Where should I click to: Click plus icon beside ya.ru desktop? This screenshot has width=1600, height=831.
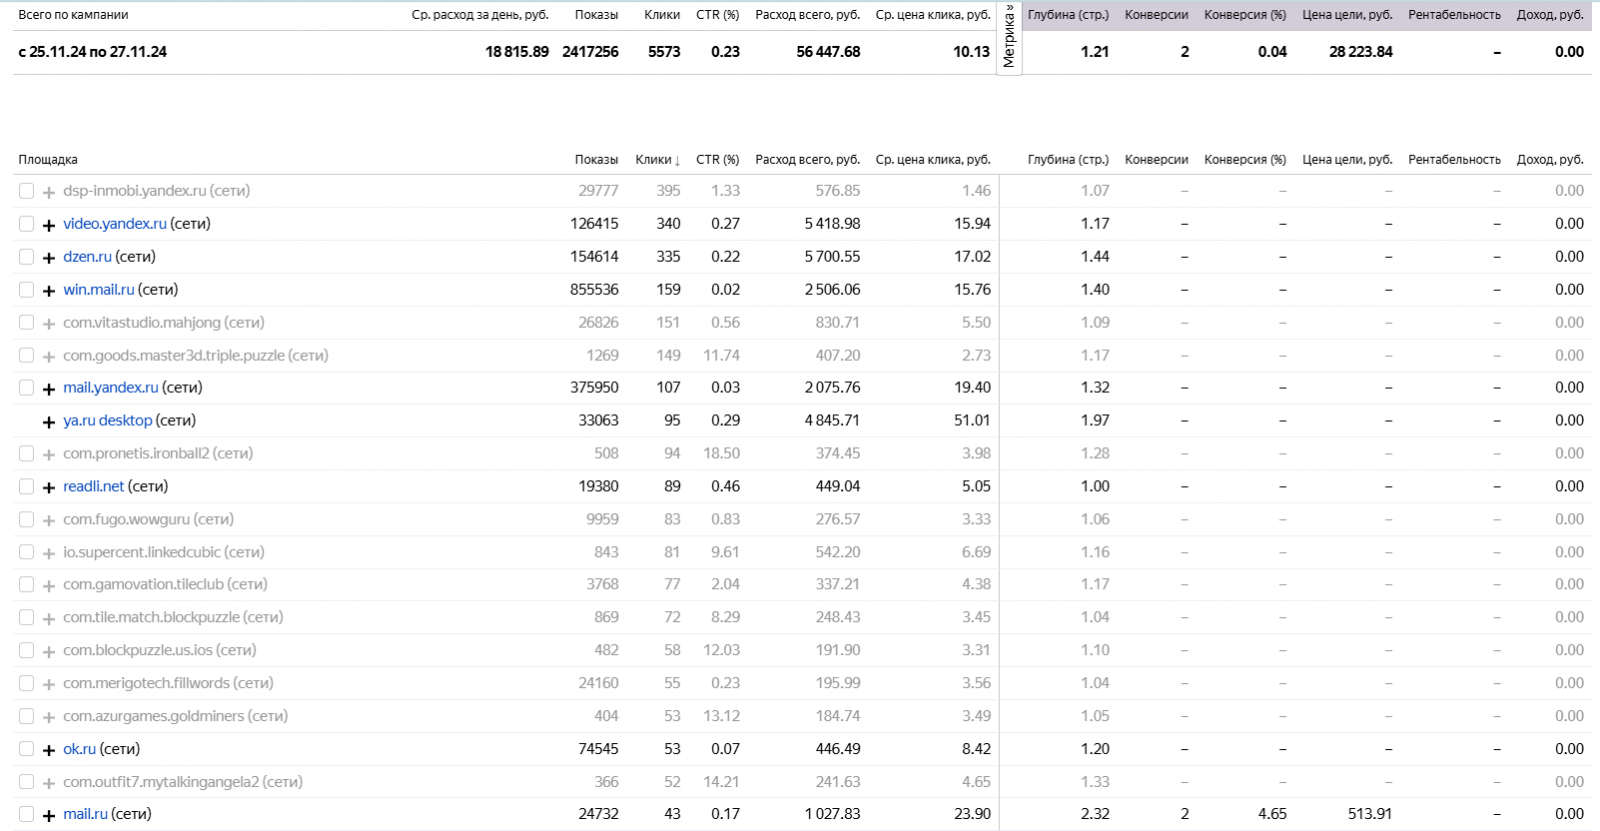48,422
